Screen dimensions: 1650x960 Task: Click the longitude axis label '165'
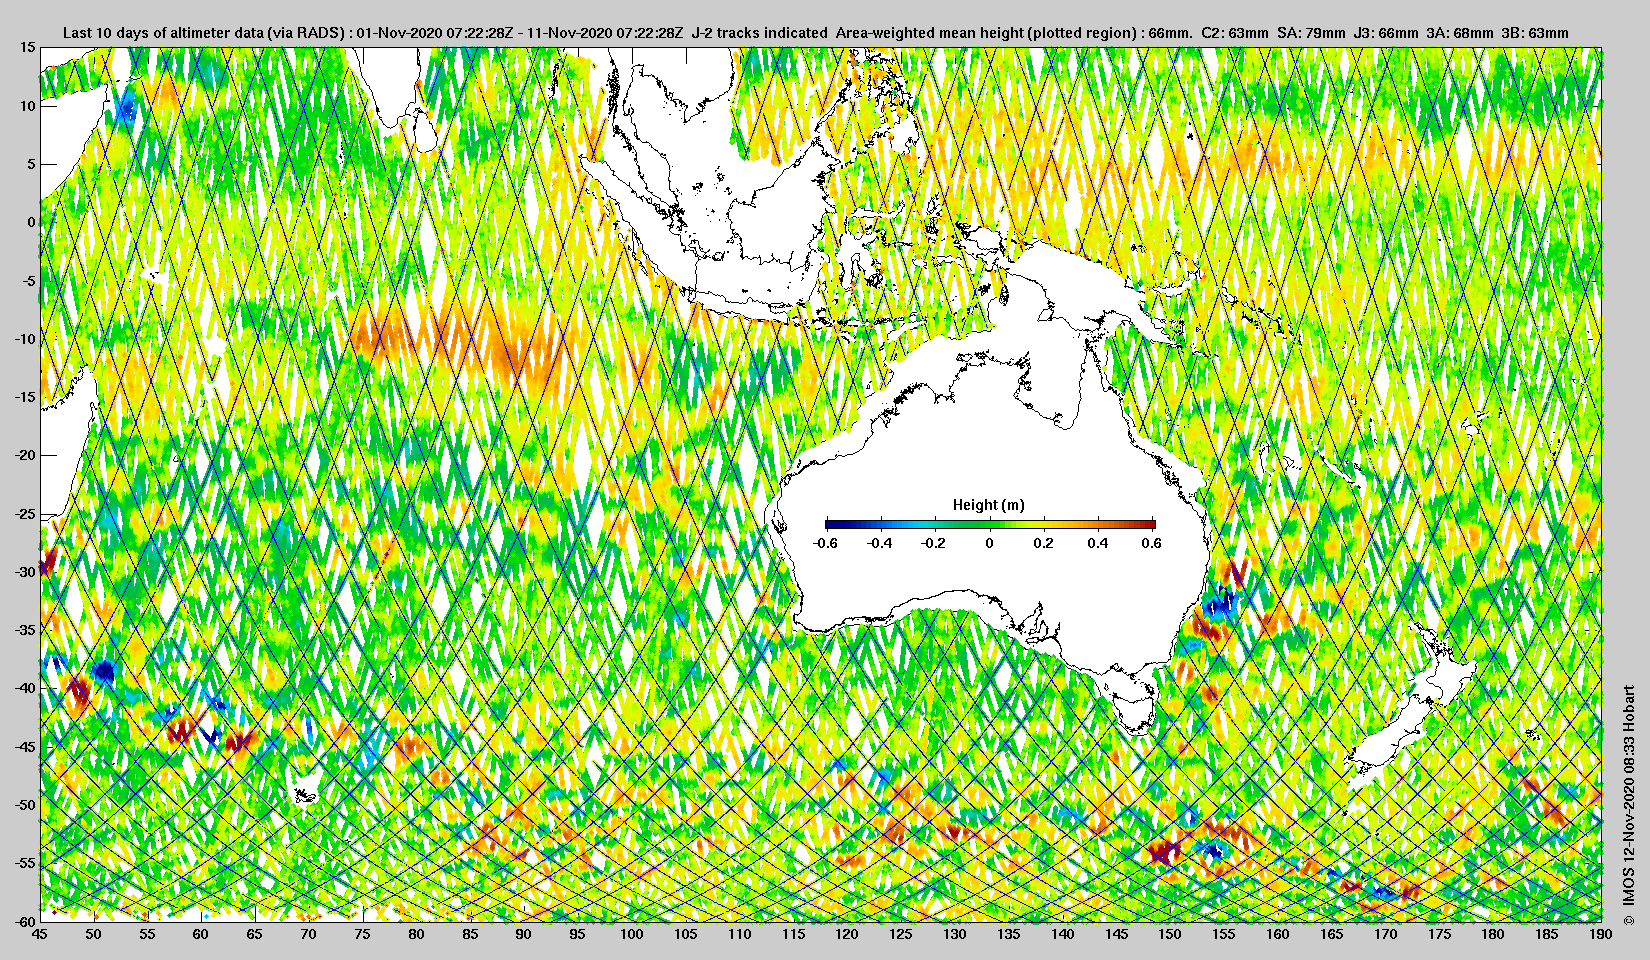pos(1331,934)
